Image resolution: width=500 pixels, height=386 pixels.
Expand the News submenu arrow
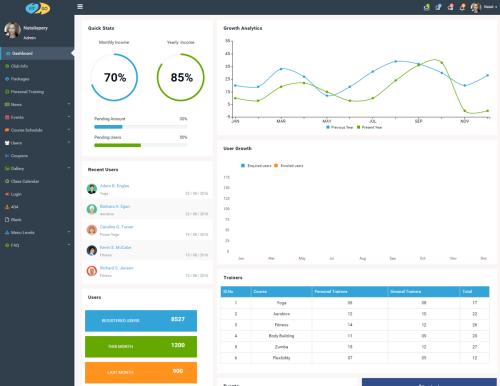[69, 104]
